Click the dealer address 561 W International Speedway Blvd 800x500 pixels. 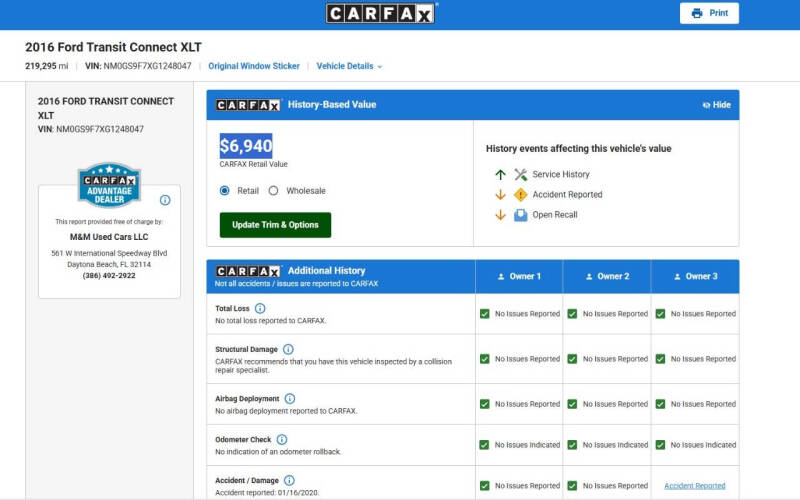109,253
